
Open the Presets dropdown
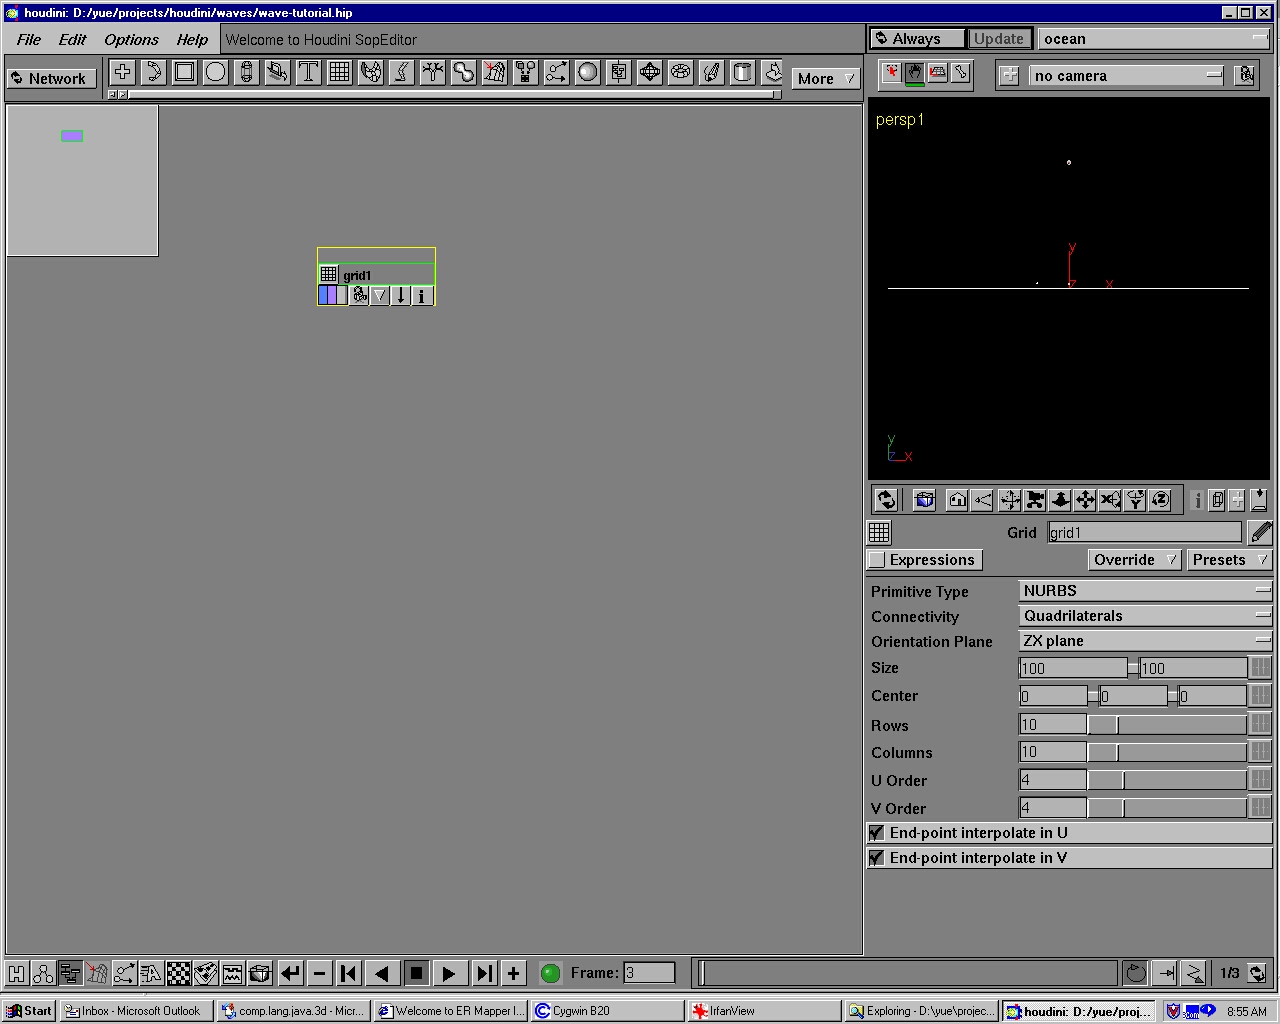click(1229, 559)
